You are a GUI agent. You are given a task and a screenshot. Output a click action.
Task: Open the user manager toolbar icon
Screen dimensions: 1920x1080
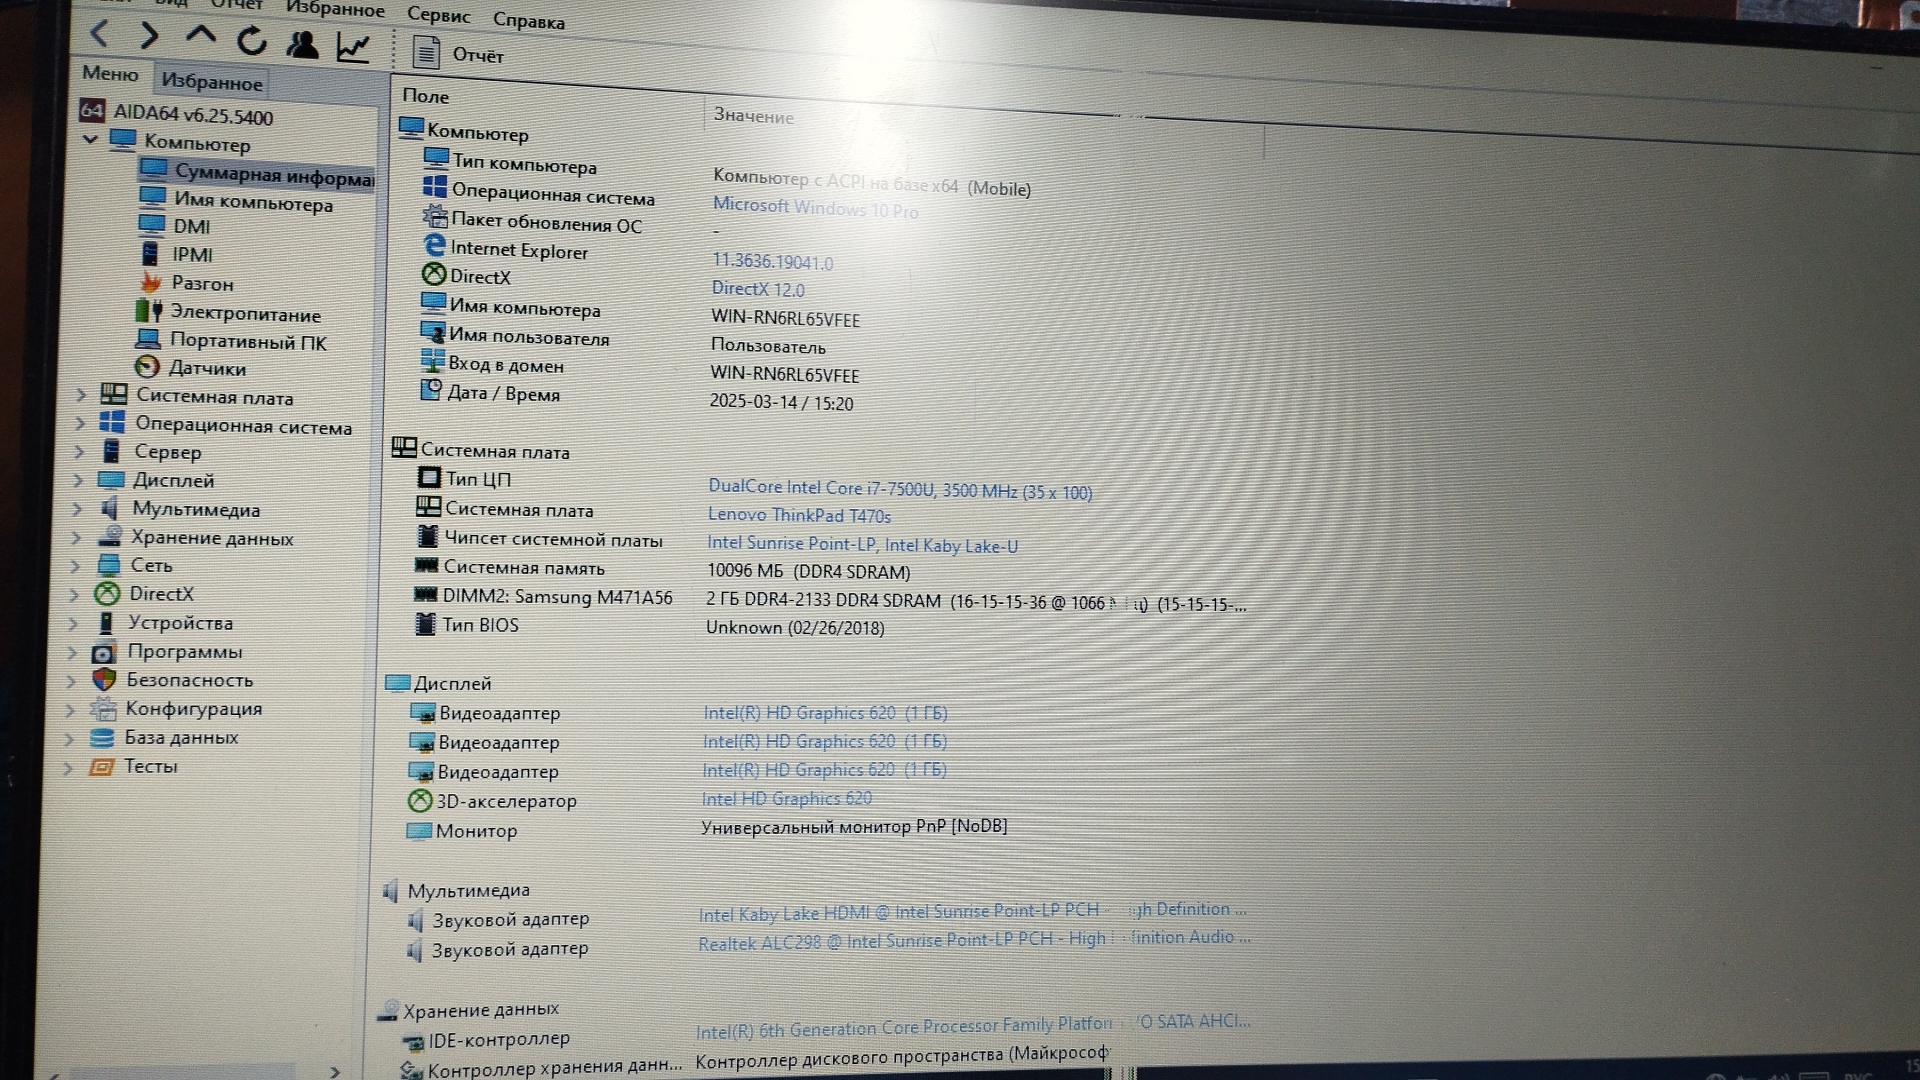coord(302,44)
